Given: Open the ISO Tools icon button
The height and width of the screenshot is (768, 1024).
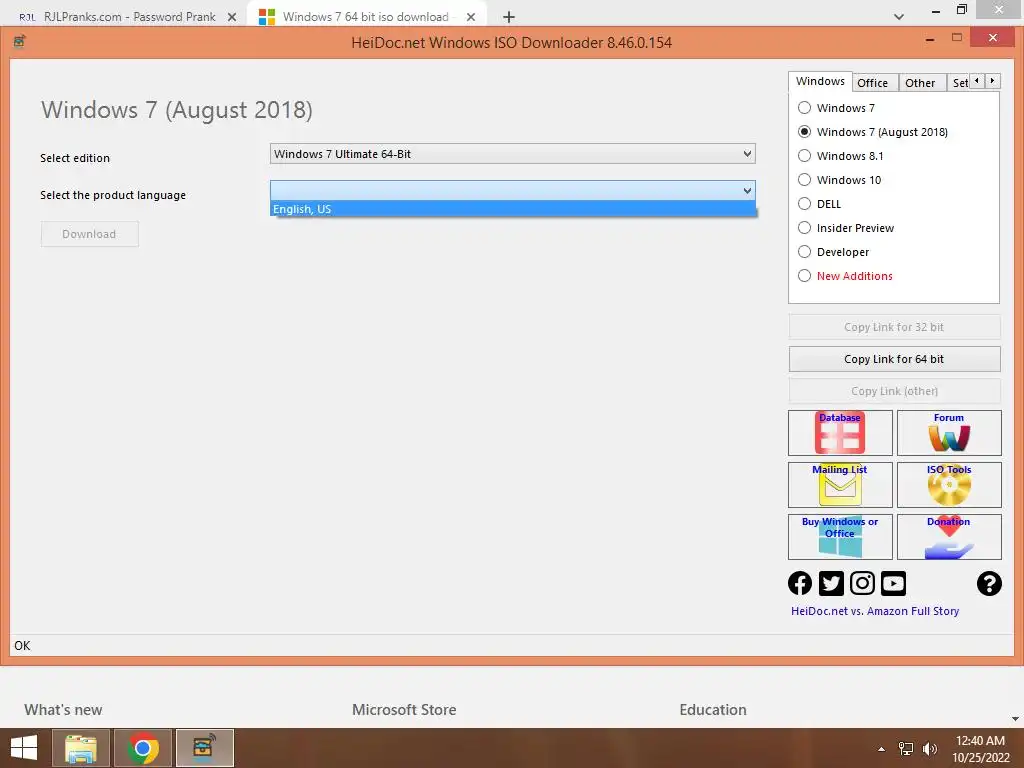Looking at the screenshot, I should click(x=949, y=485).
